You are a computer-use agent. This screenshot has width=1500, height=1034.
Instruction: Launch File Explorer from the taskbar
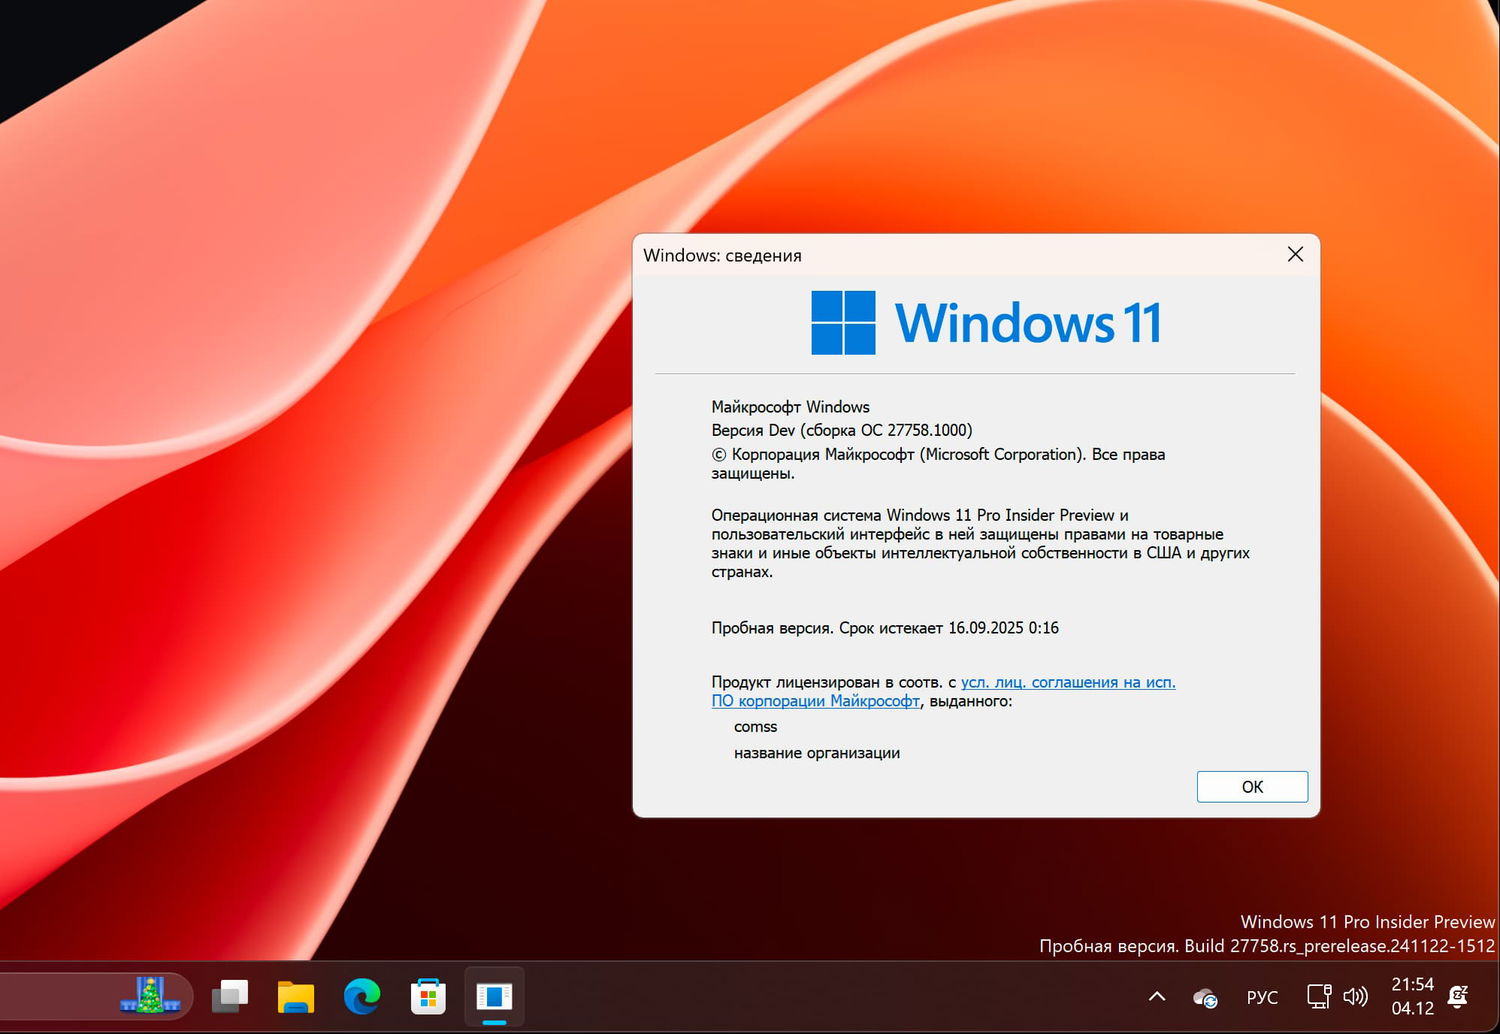tap(296, 996)
